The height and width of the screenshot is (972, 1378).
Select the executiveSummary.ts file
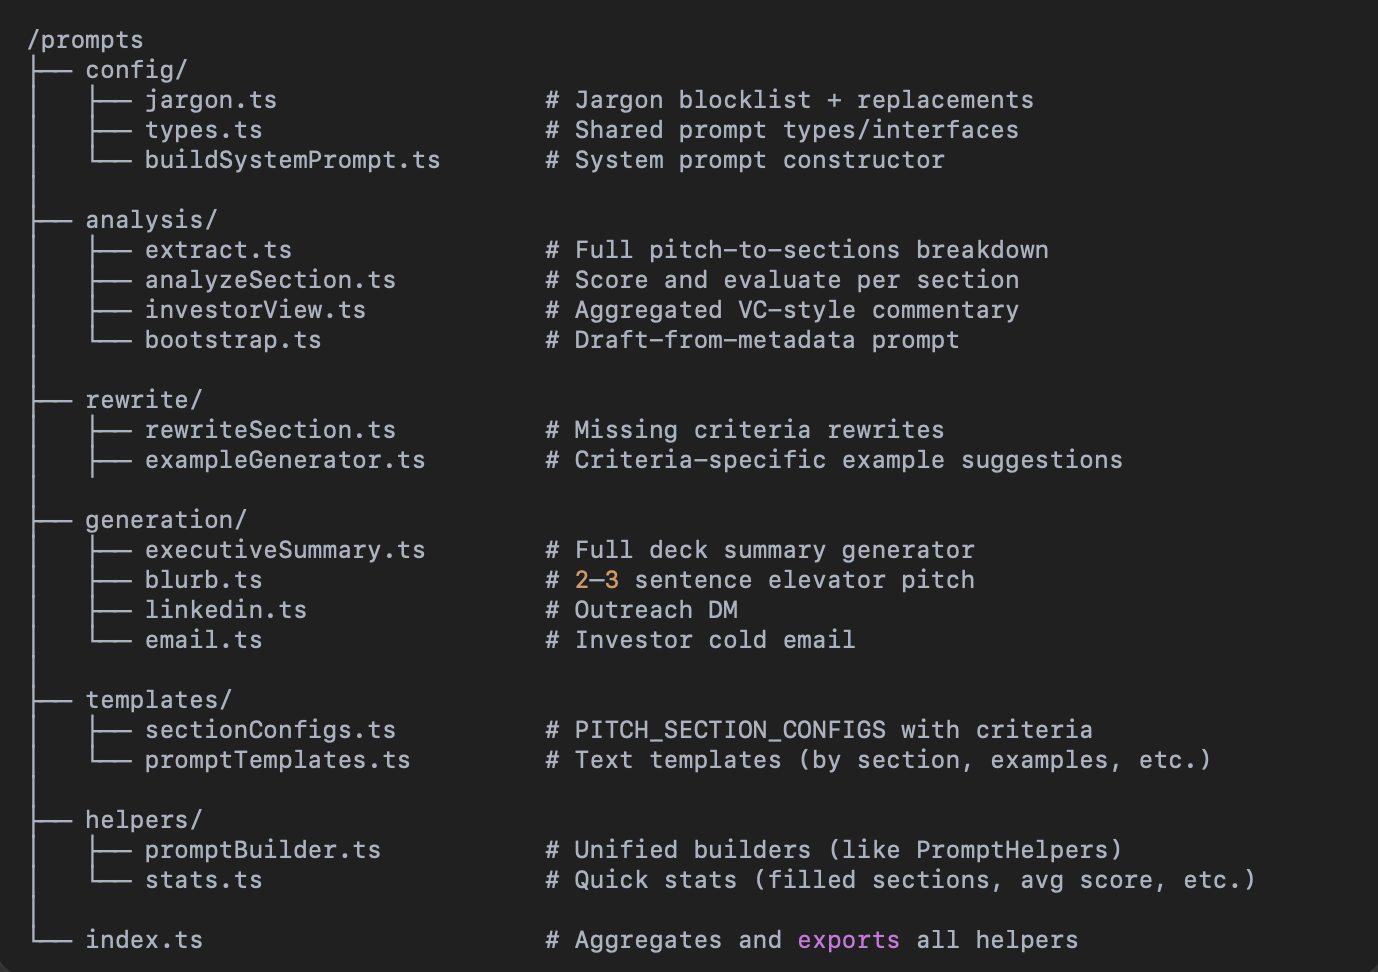(x=285, y=550)
